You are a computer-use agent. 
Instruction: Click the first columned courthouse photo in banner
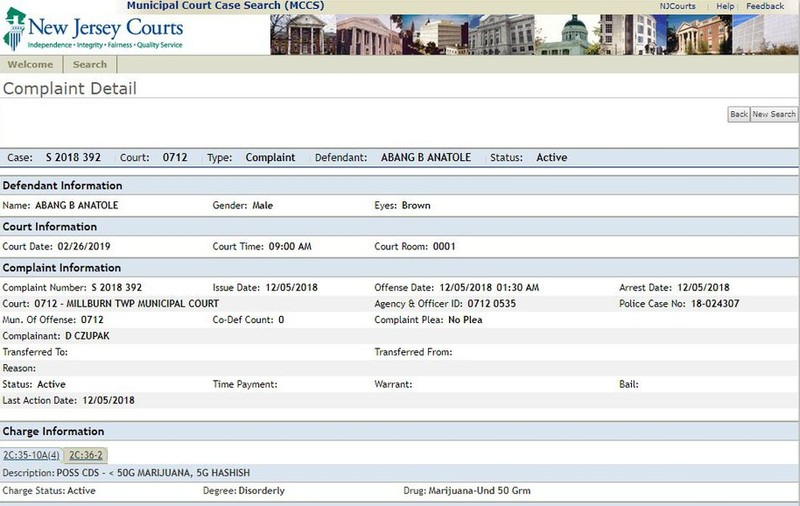303,35
